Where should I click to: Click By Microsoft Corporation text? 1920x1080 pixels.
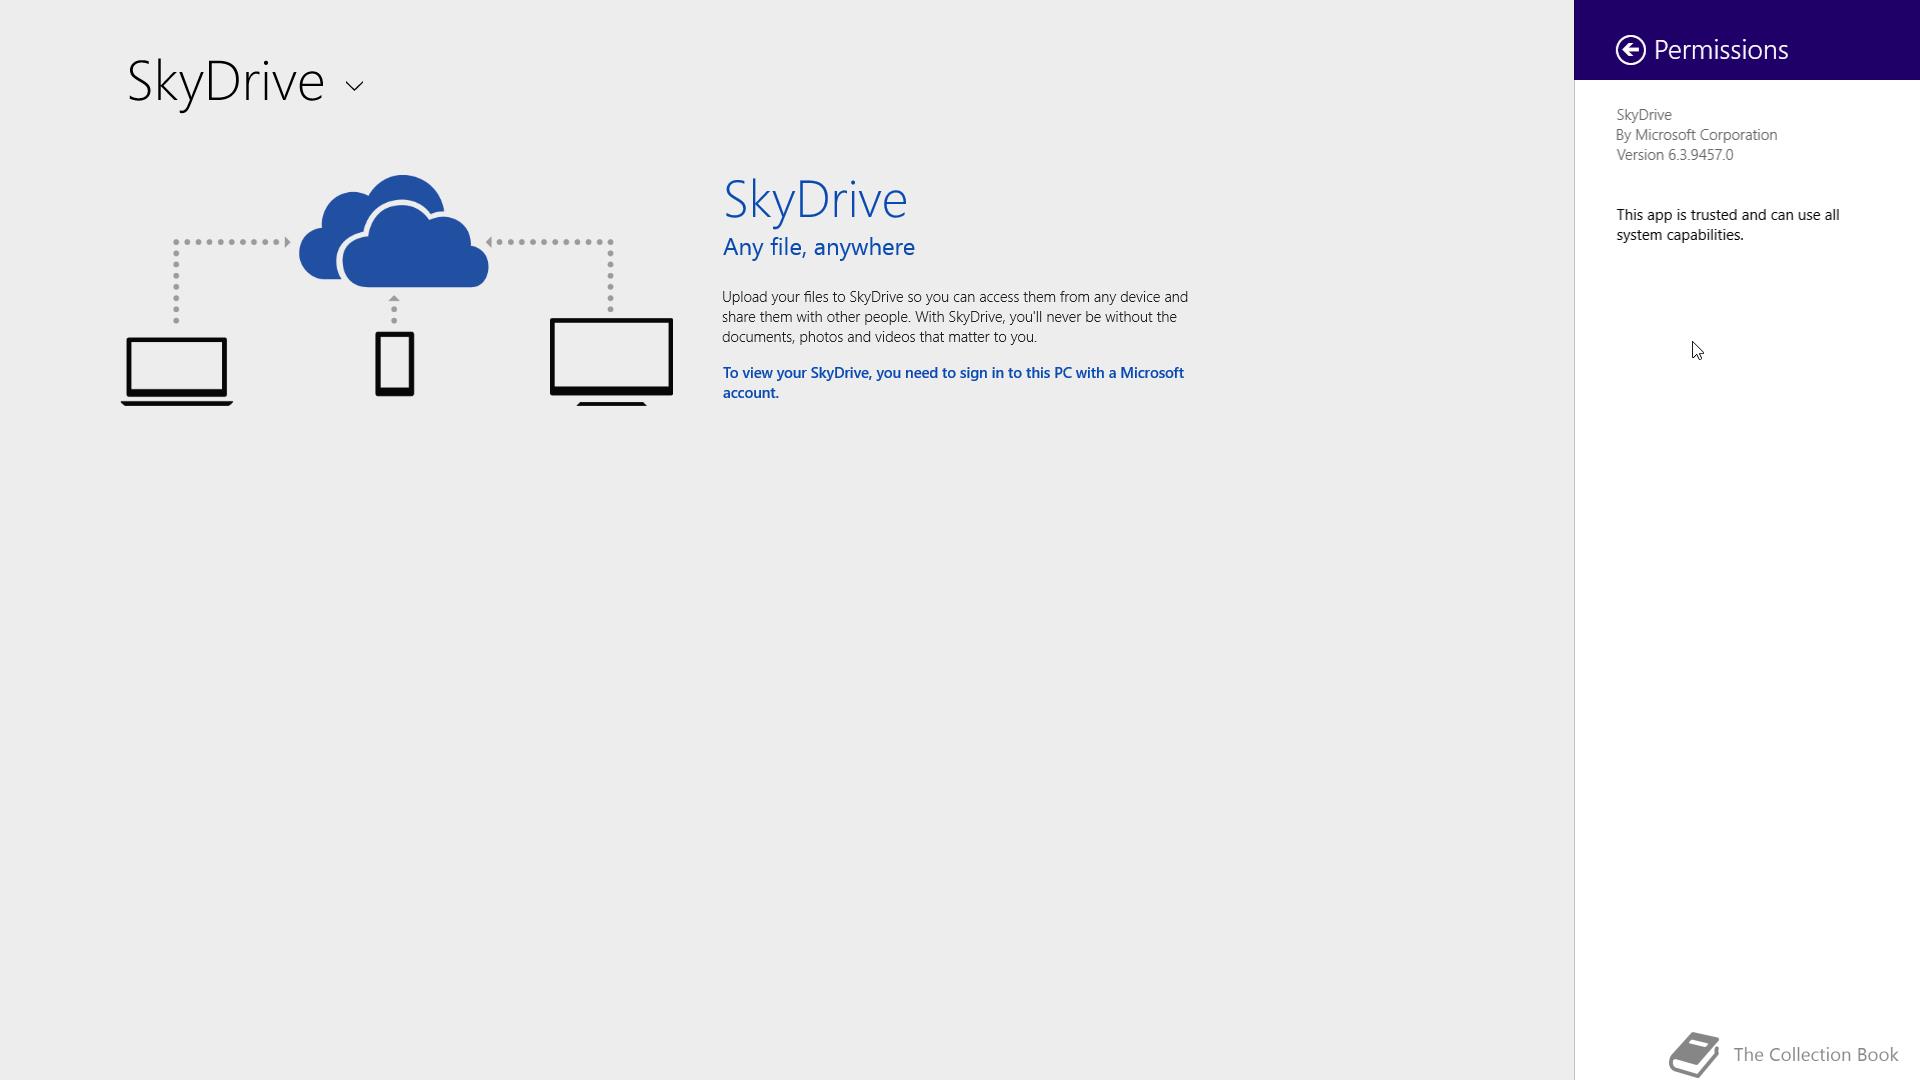(x=1696, y=135)
